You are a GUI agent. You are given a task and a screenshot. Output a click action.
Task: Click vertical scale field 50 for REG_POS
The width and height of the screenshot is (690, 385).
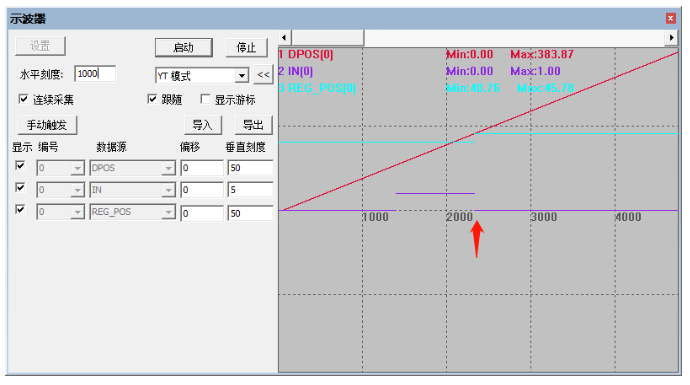250,213
